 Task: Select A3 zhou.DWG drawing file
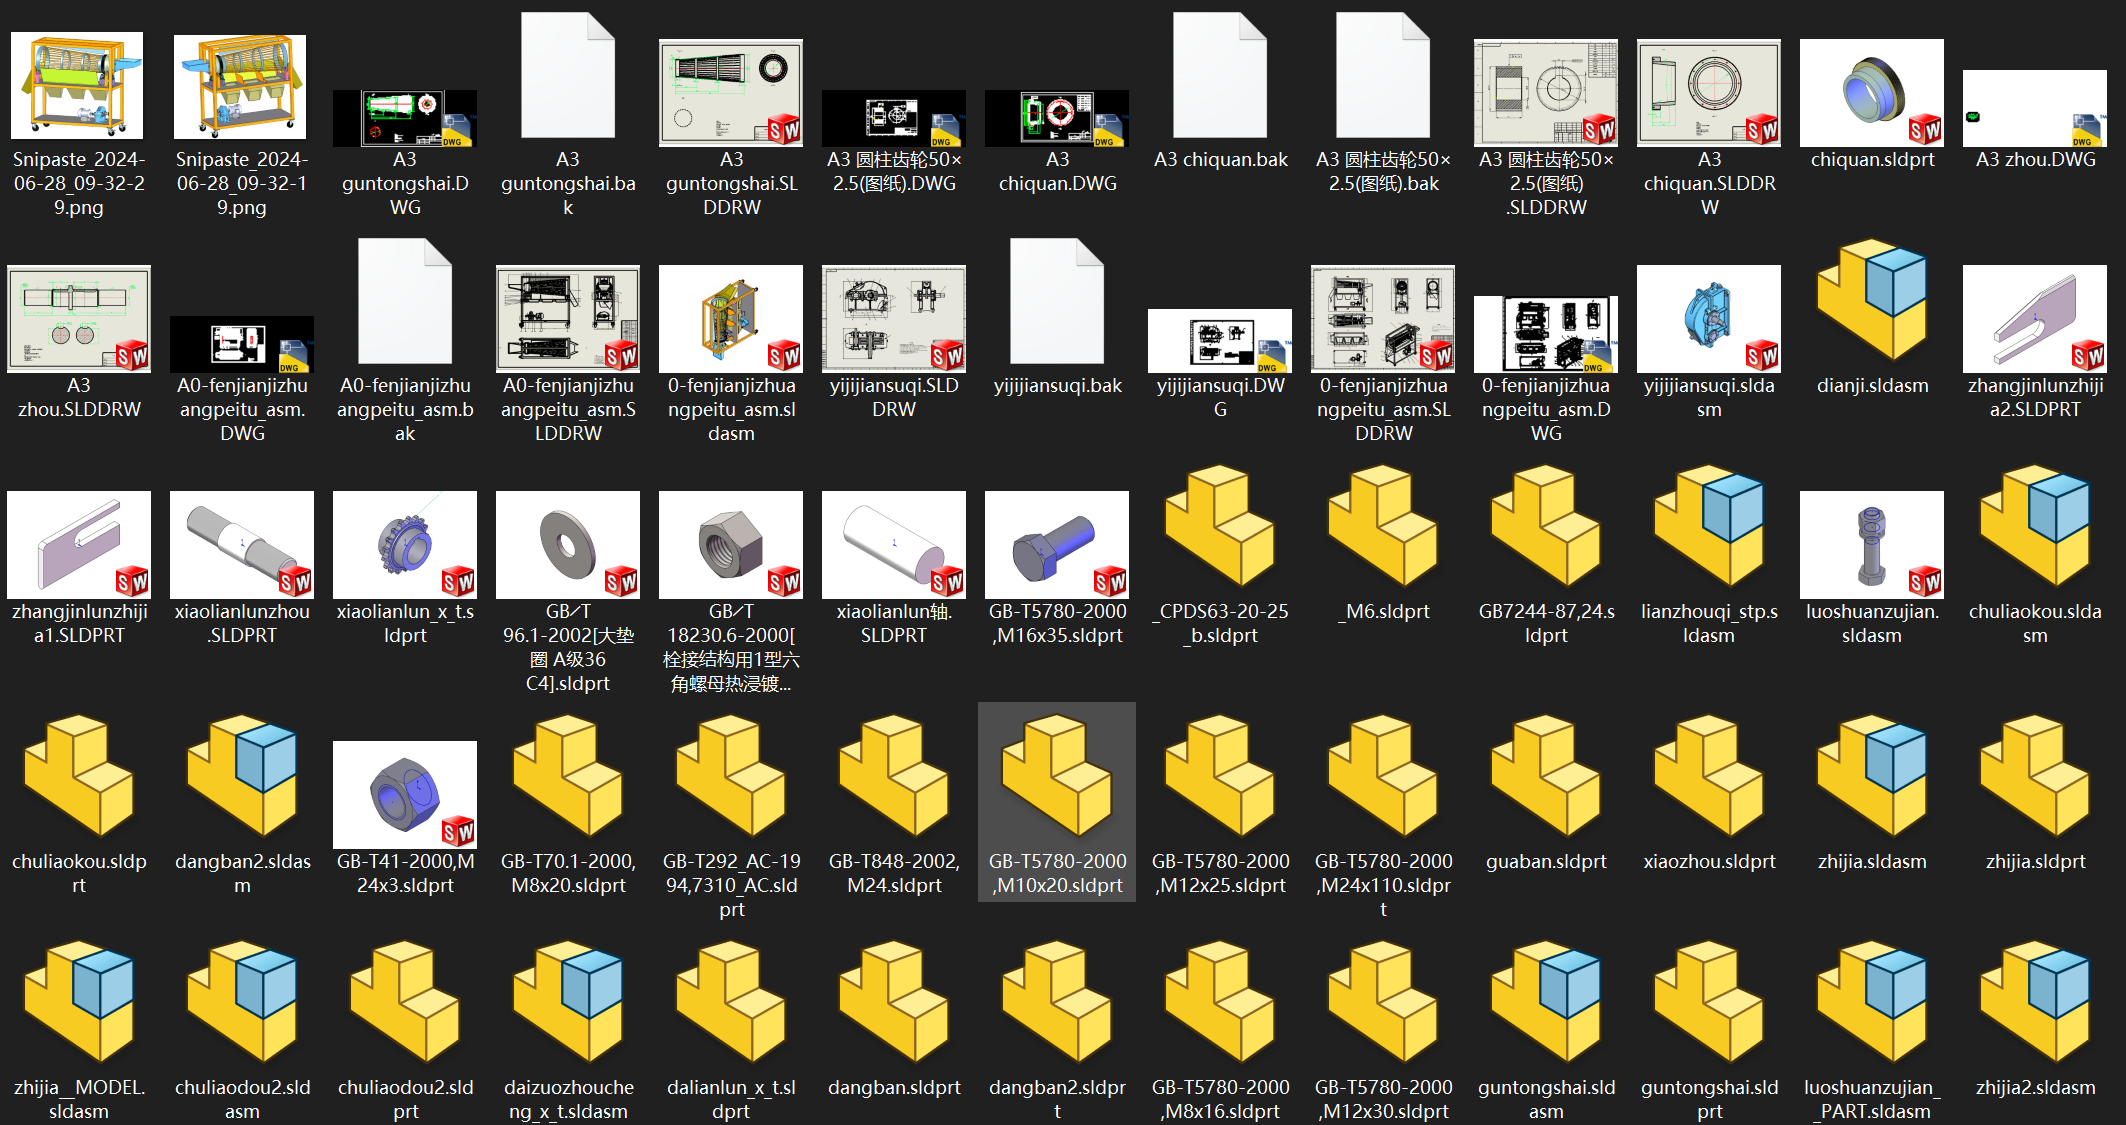coord(2034,108)
